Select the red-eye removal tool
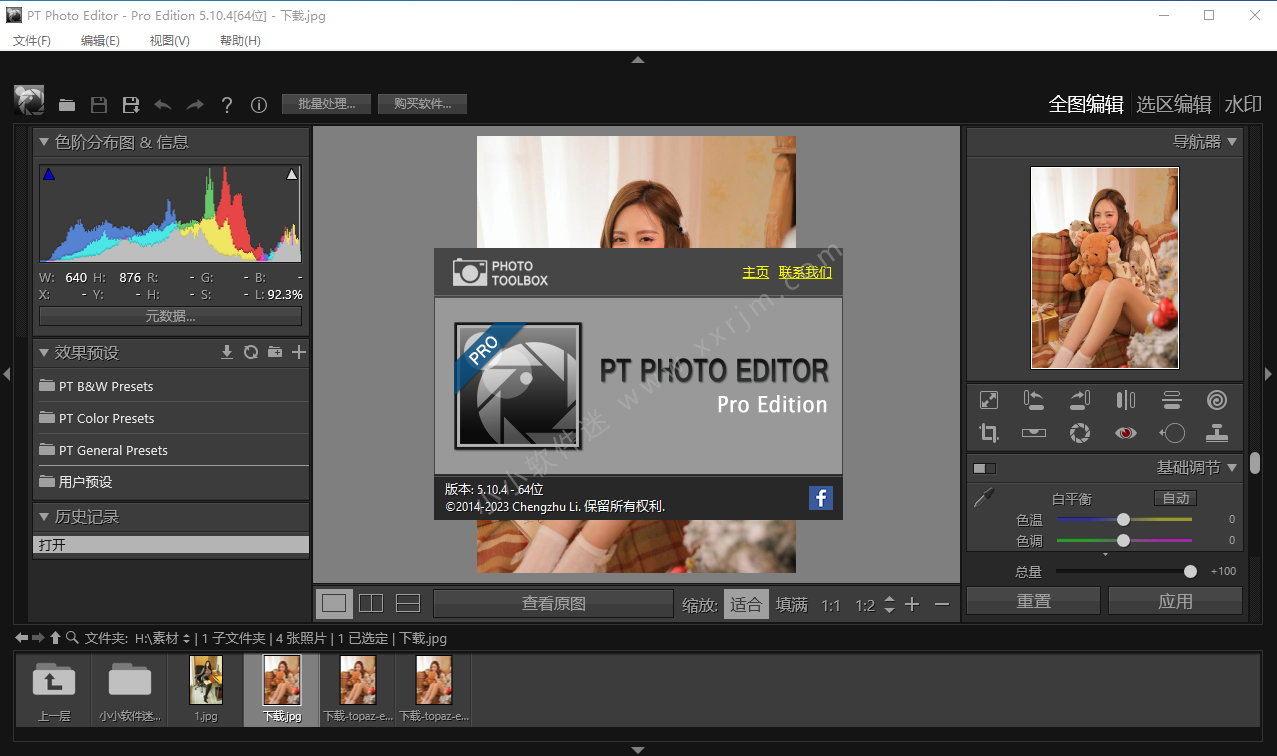 click(1126, 433)
